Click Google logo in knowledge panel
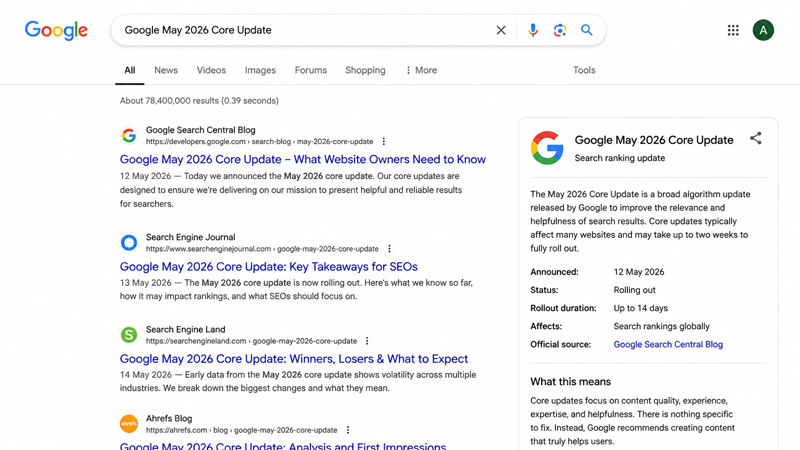 [547, 148]
